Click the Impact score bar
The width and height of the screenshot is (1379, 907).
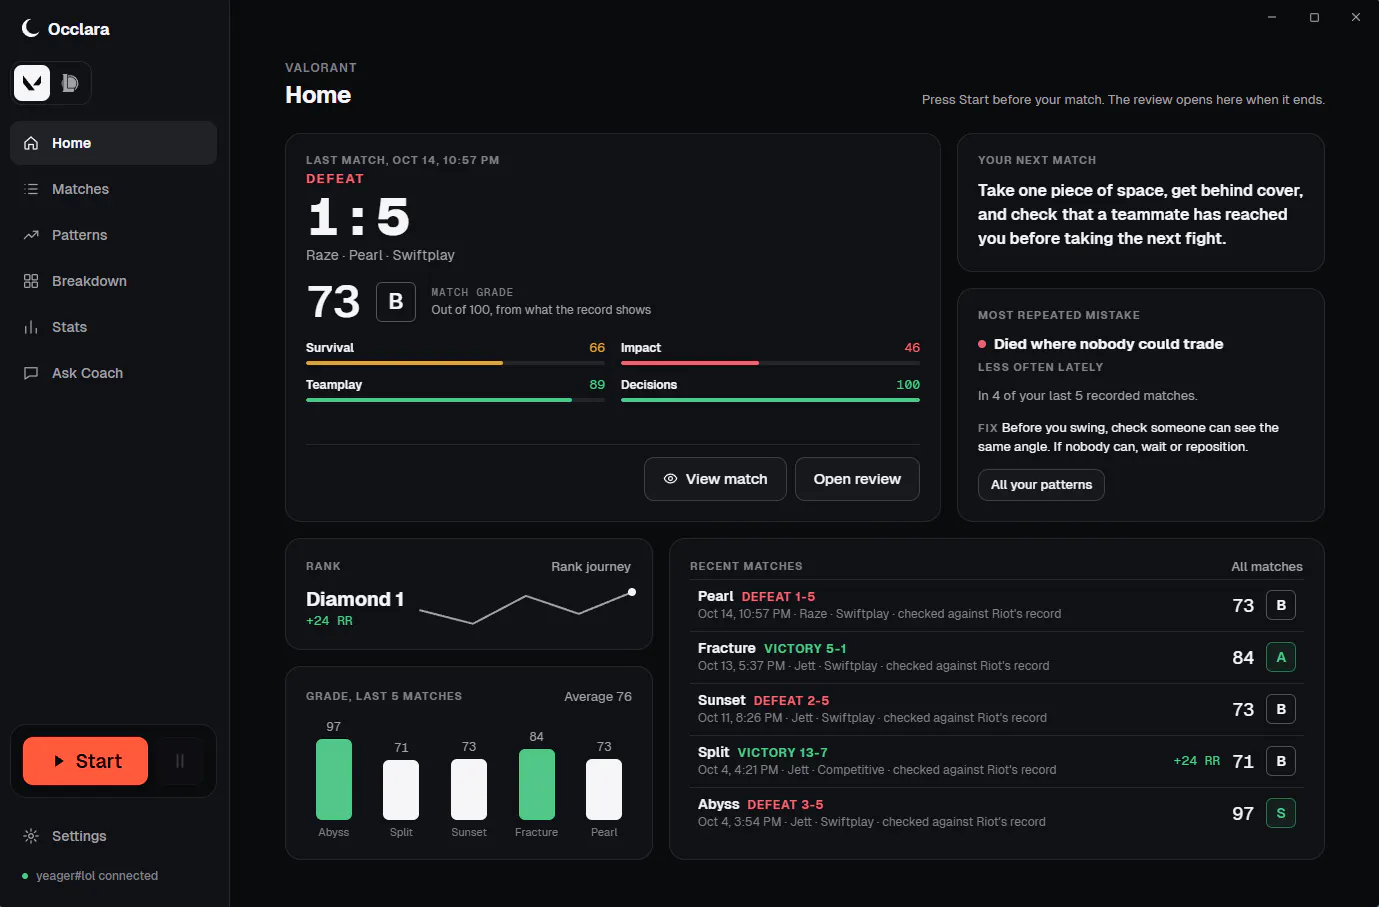pos(770,363)
